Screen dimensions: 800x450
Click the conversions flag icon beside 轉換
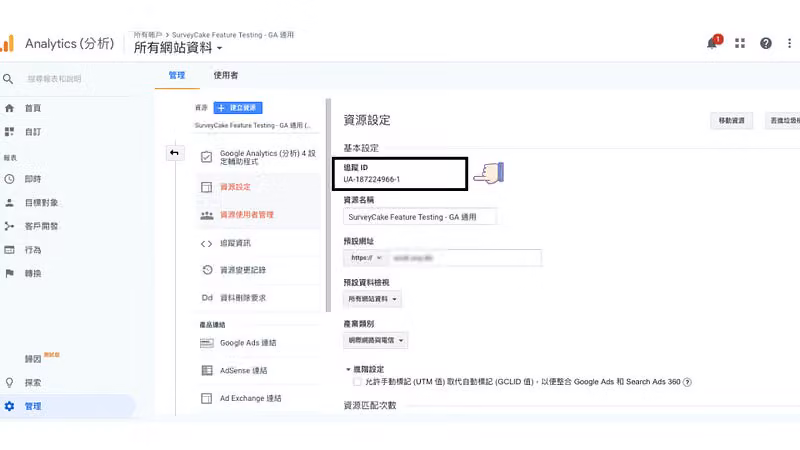[x=9, y=273]
